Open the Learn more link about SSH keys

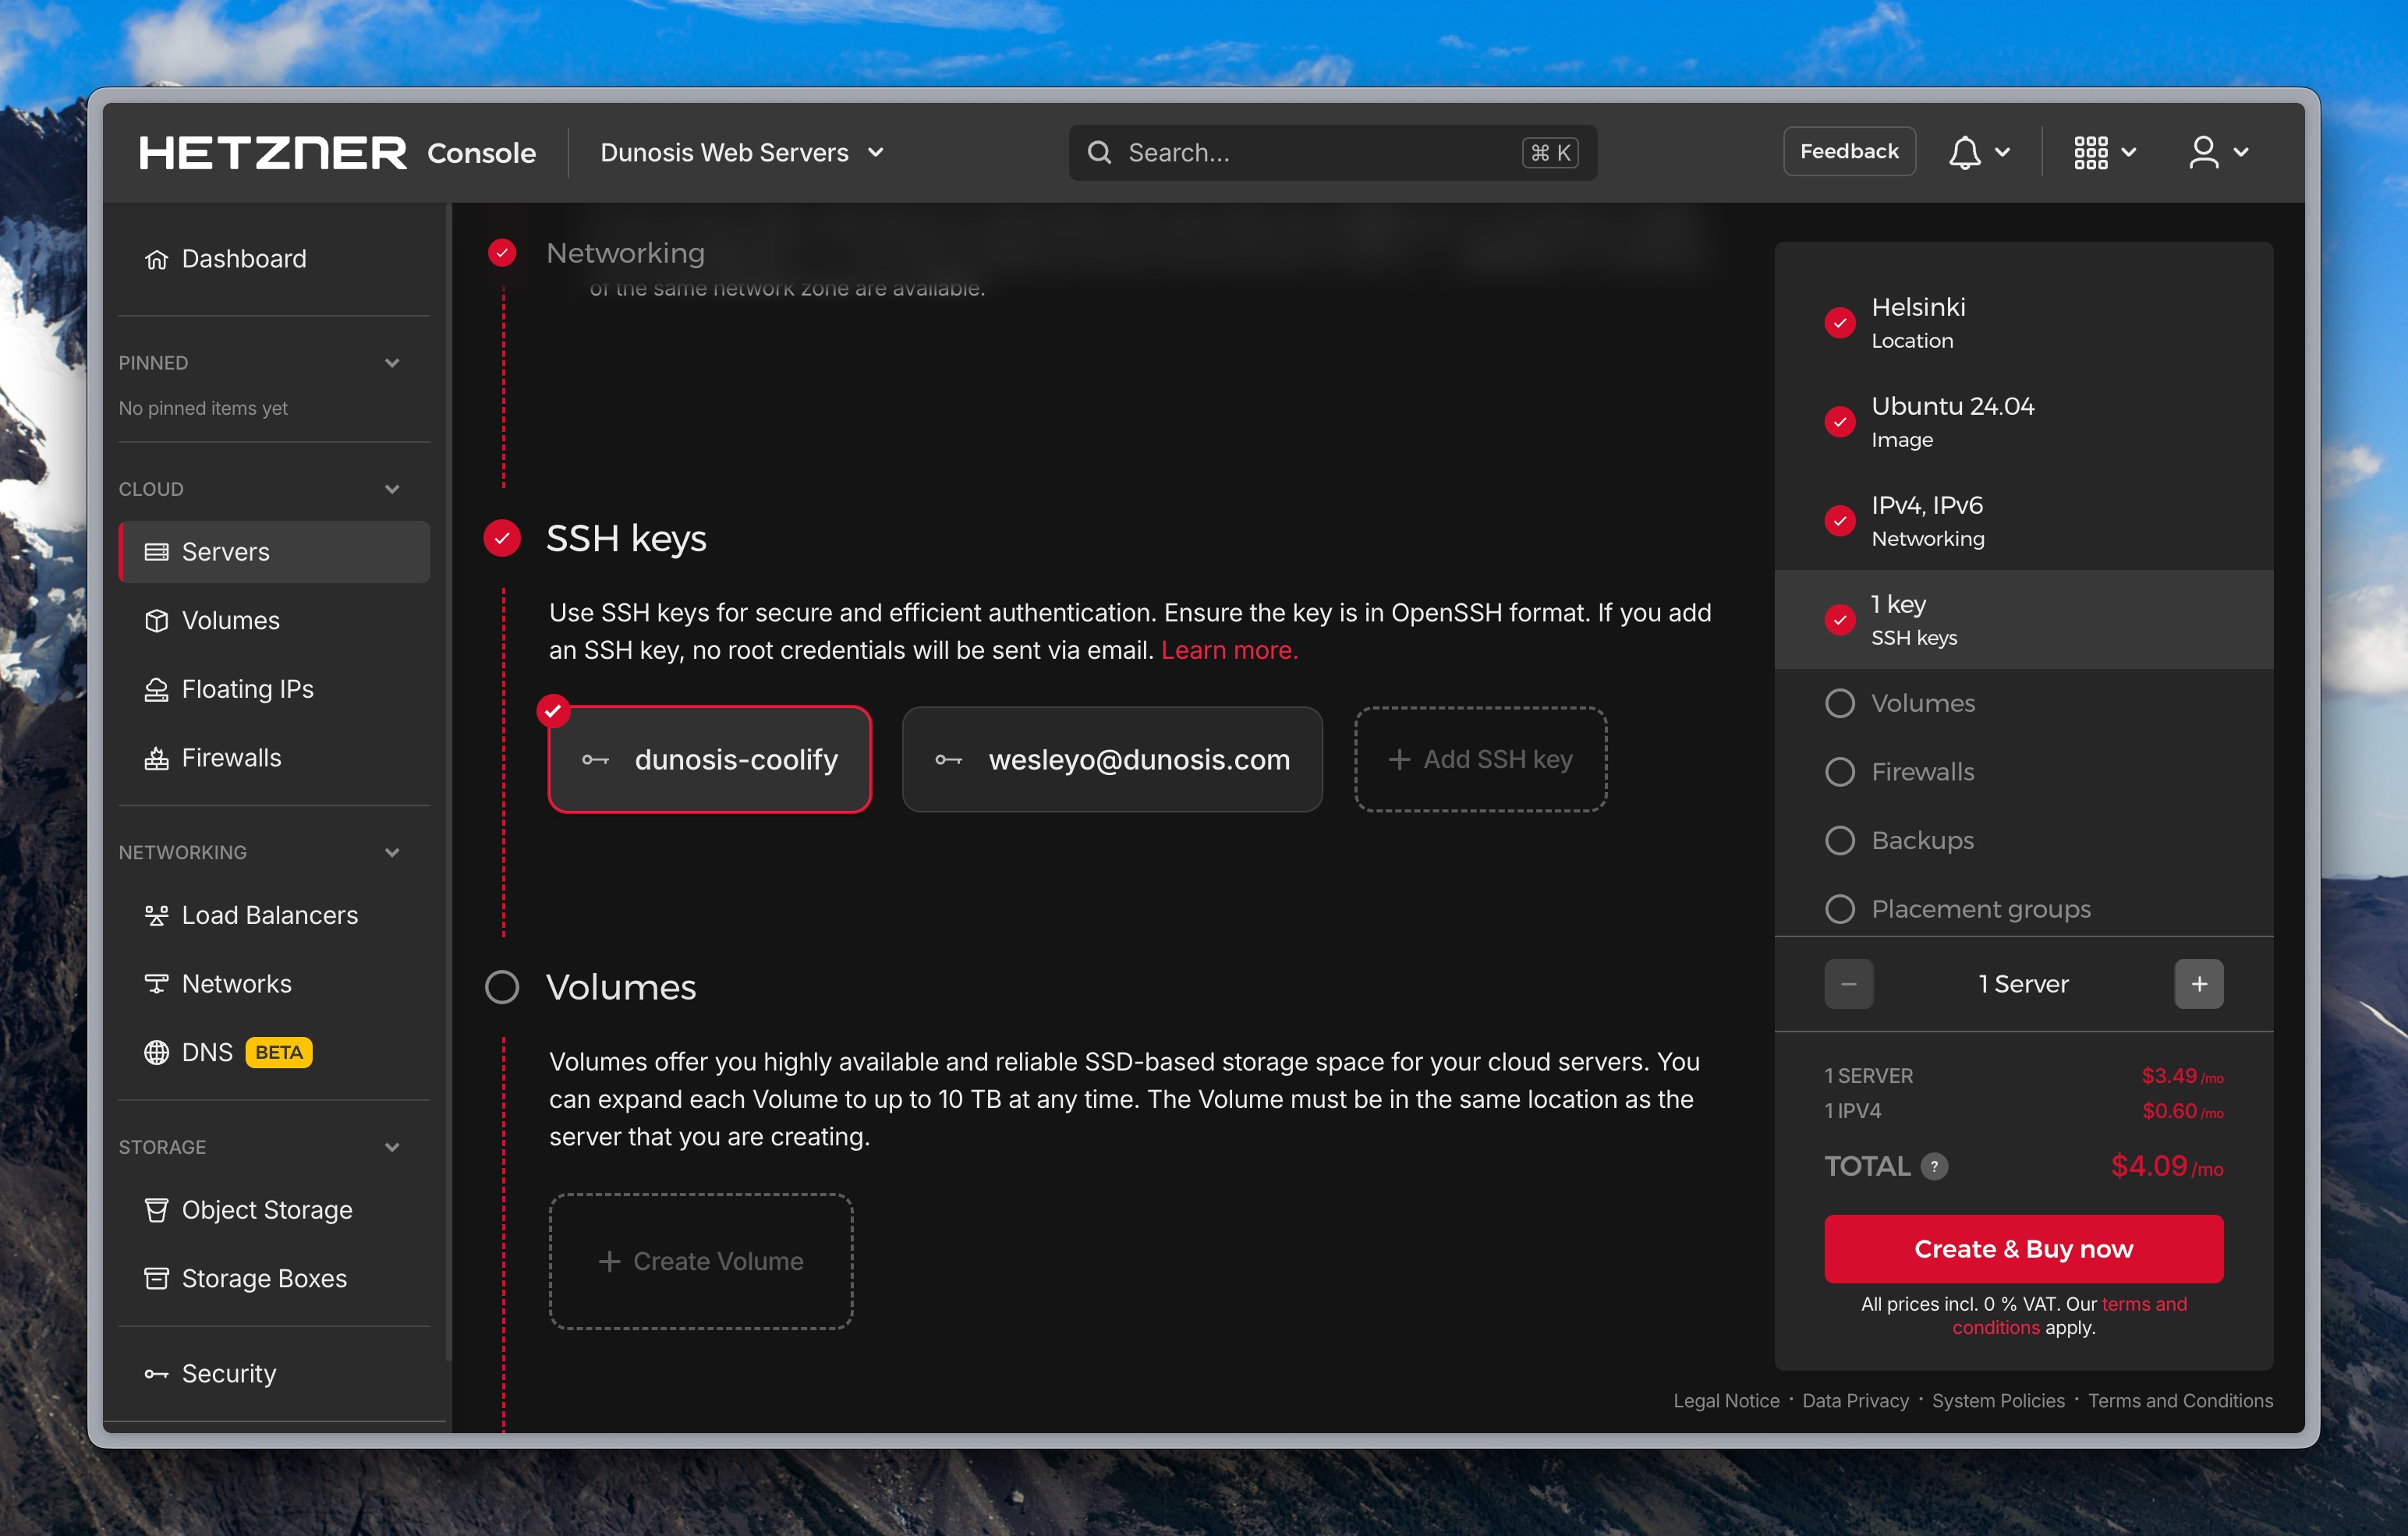[1229, 649]
